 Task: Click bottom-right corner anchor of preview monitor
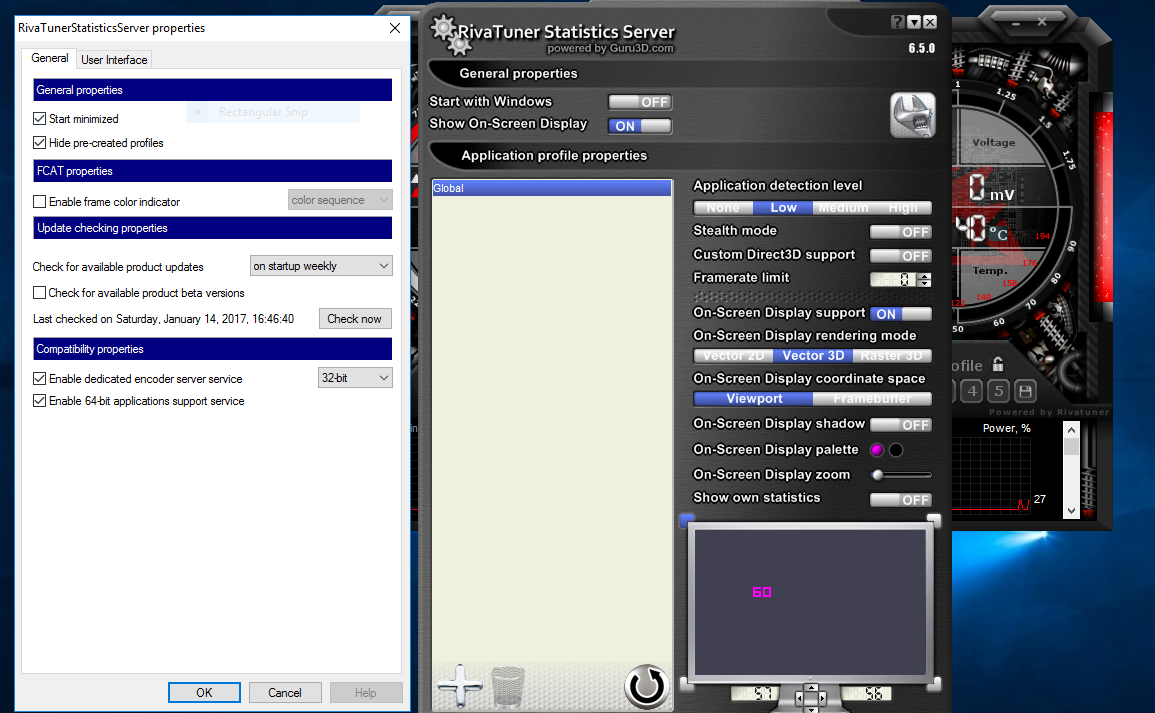click(x=934, y=684)
